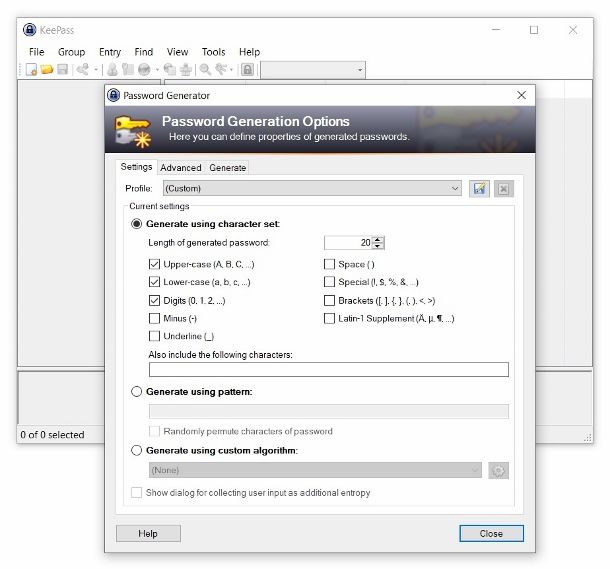Viewport: 610px width, 569px height.
Task: Open the File menu
Action: (37, 52)
